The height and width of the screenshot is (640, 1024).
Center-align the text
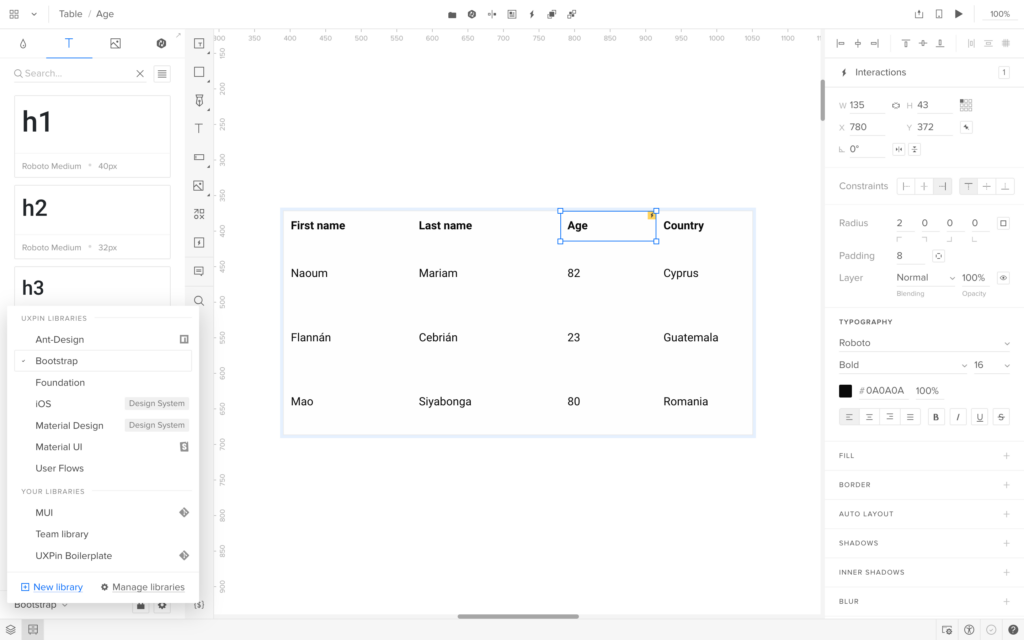pyautogui.click(x=869, y=417)
